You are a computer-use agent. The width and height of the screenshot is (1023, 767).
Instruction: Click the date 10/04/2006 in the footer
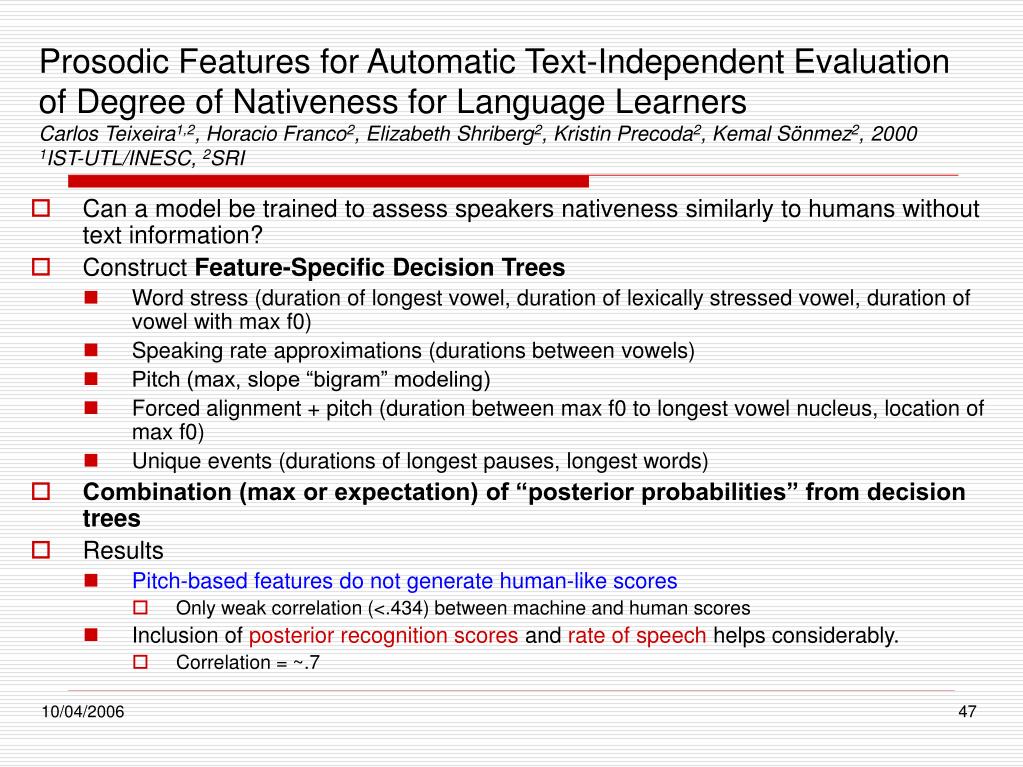pyautogui.click(x=83, y=712)
